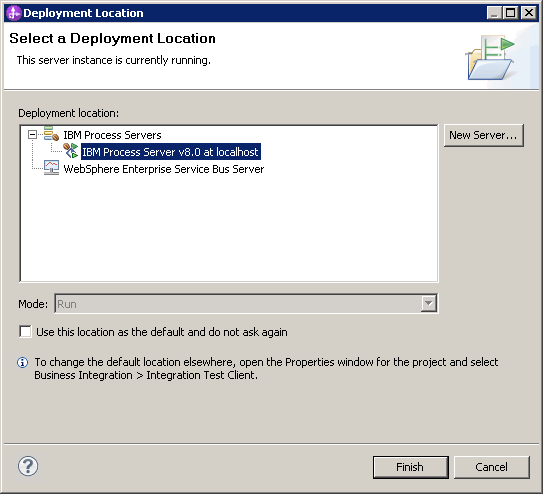Close the Deployment Location window
The width and height of the screenshot is (543, 494).
click(x=529, y=13)
